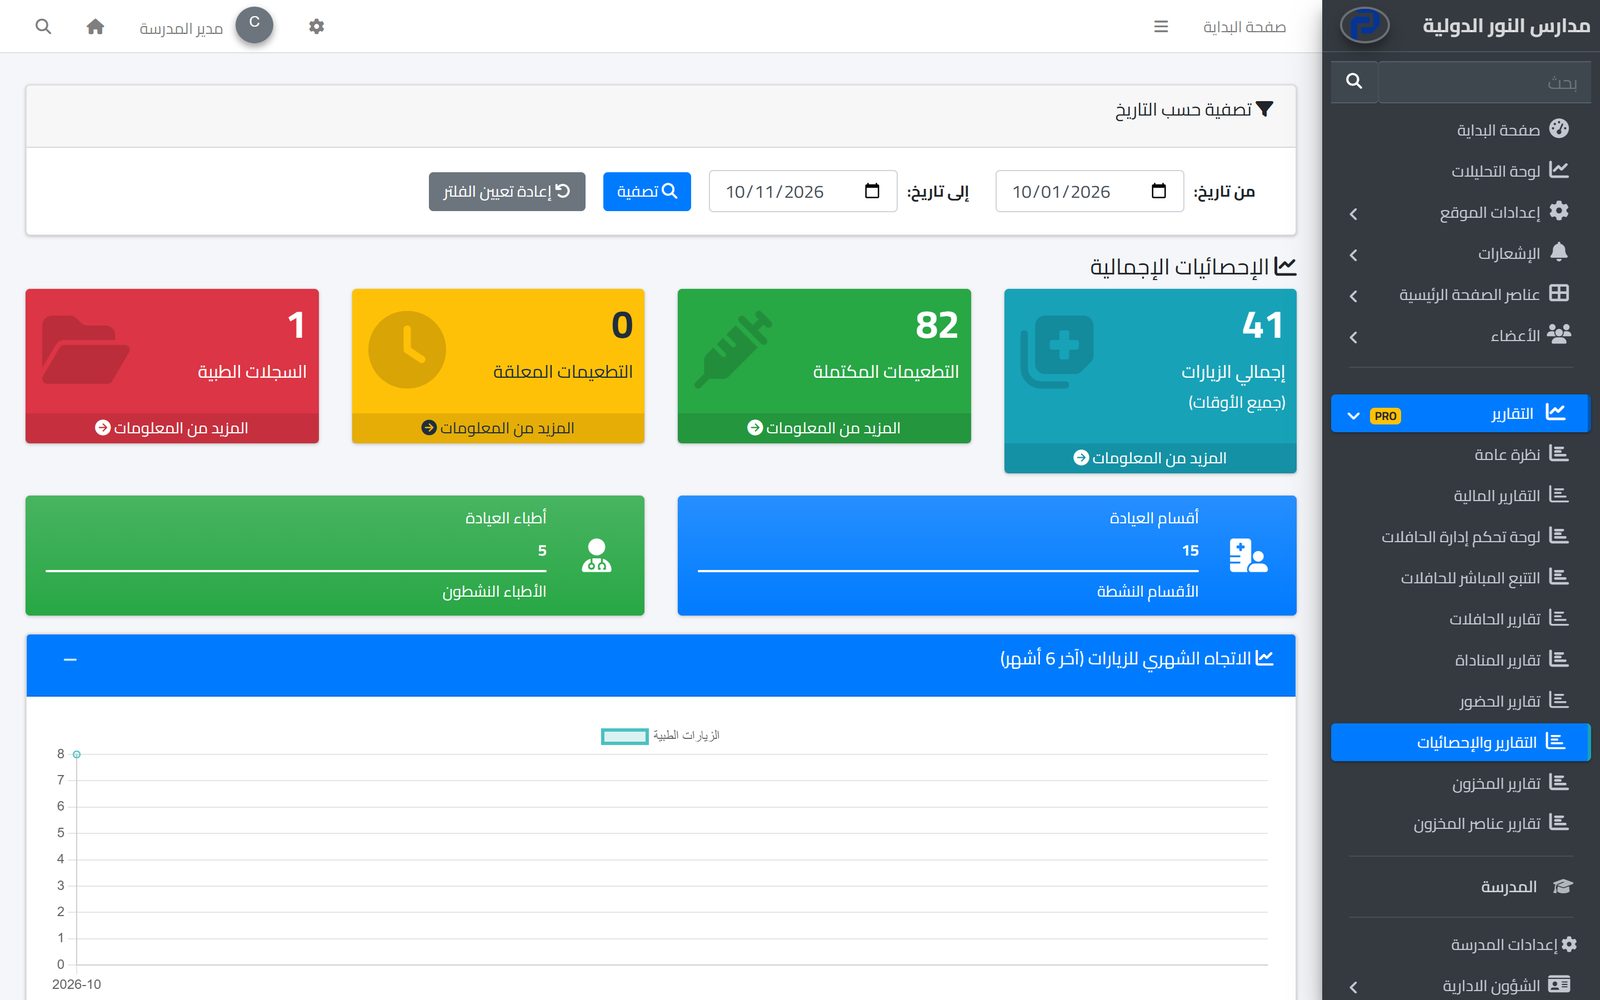Viewport: 1600px width, 1000px height.
Task: Click the school logo next to مدارس النور الدولية
Action: pos(1364,25)
